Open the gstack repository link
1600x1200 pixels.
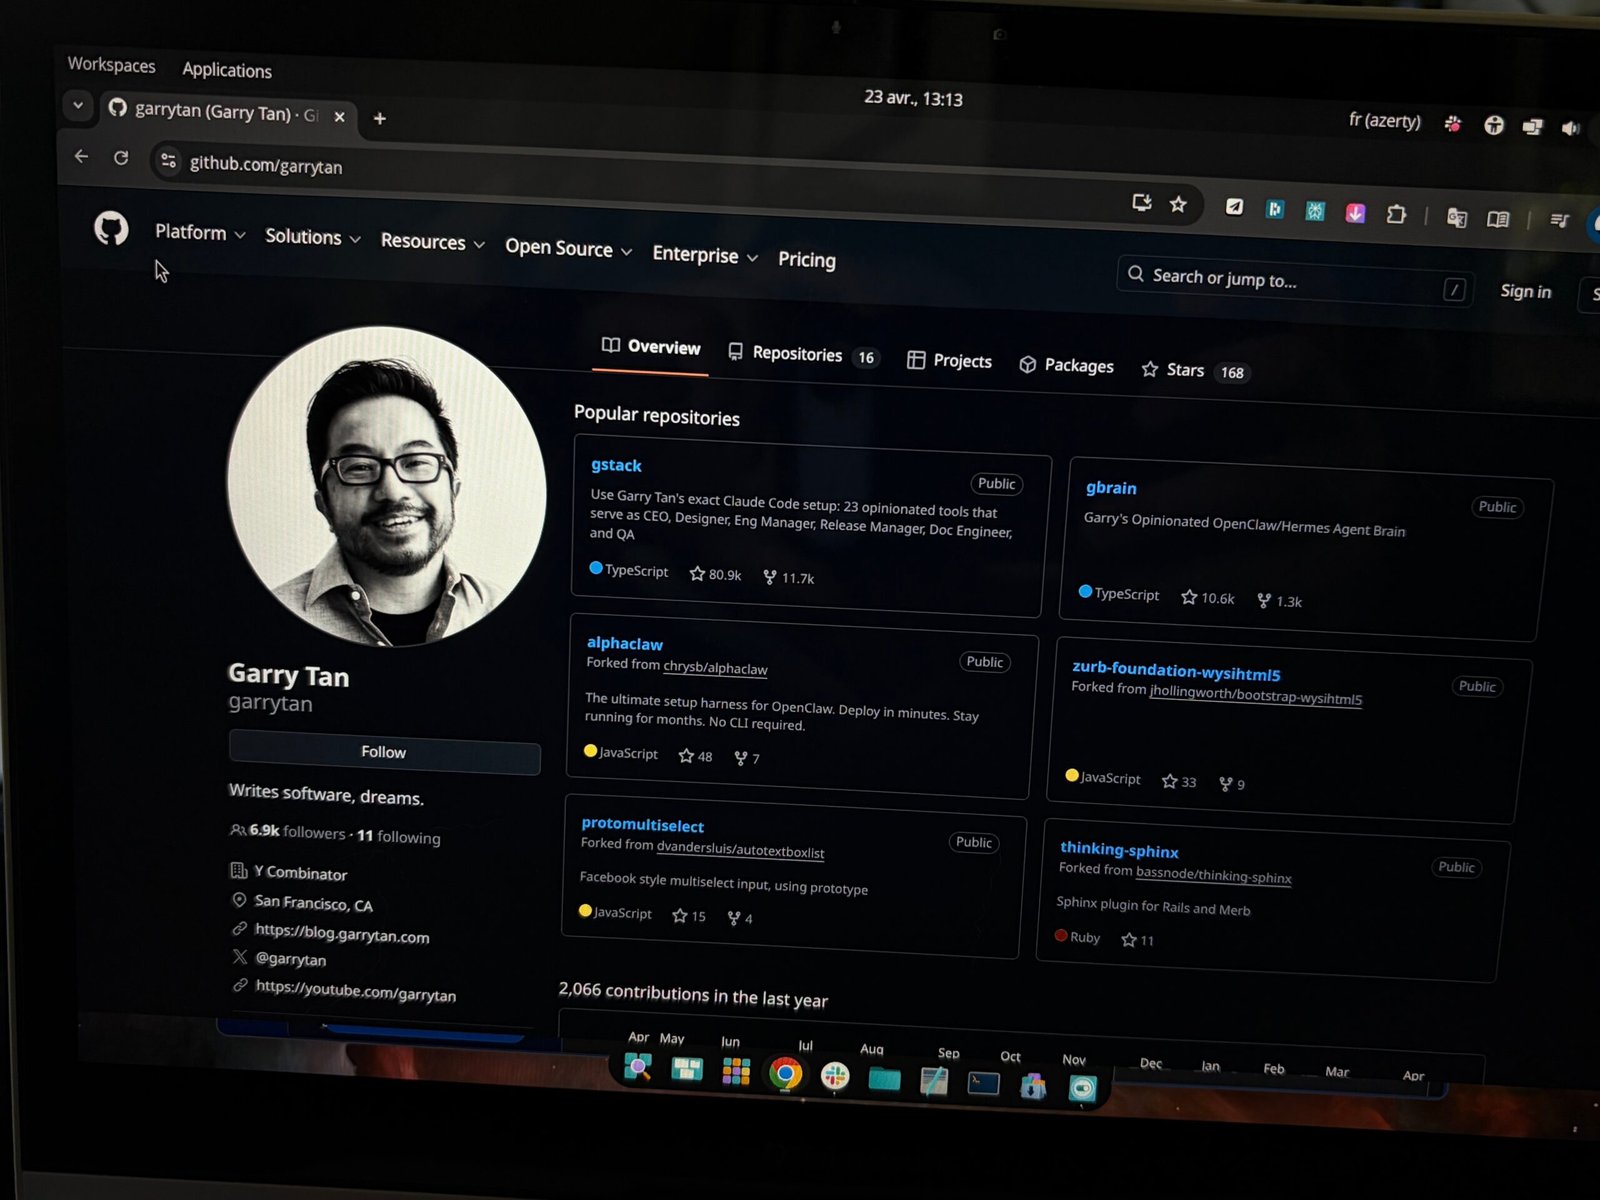[x=616, y=465]
